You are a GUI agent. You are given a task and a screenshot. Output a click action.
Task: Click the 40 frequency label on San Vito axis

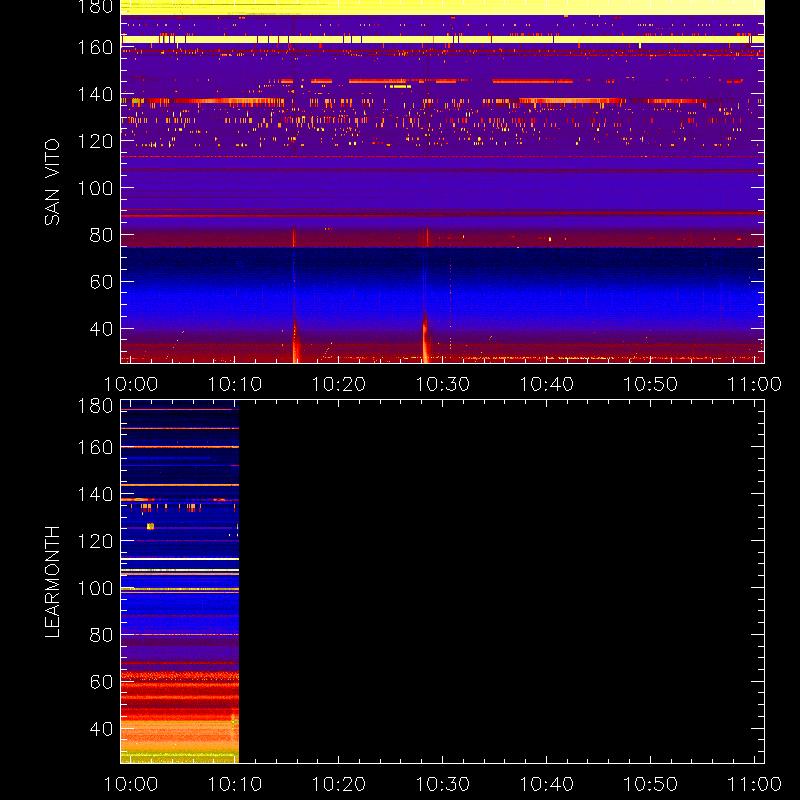point(102,329)
